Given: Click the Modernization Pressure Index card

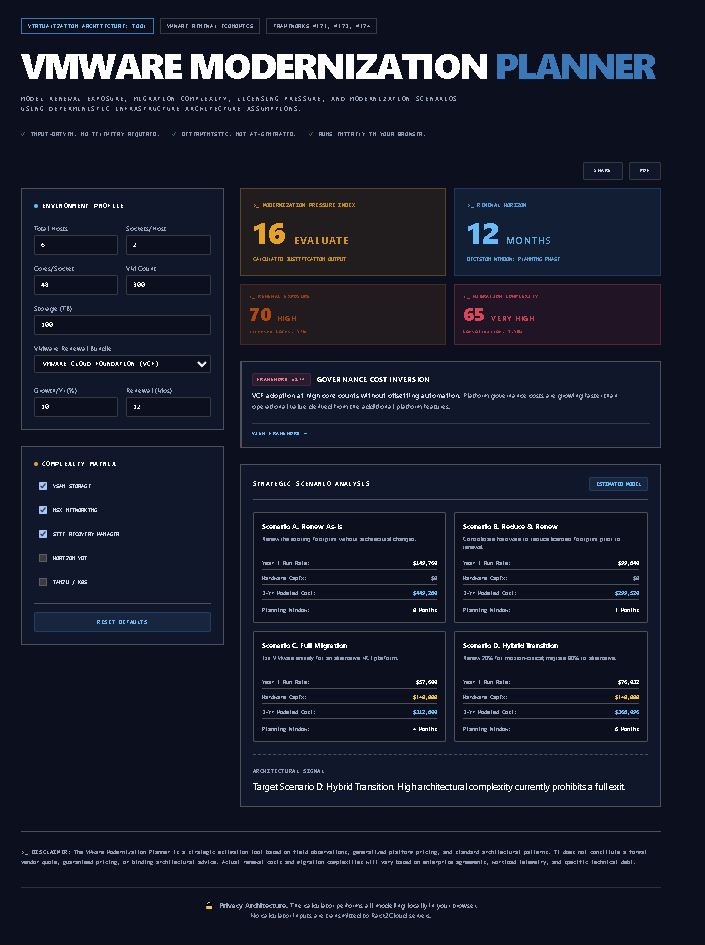Looking at the screenshot, I should [x=343, y=232].
